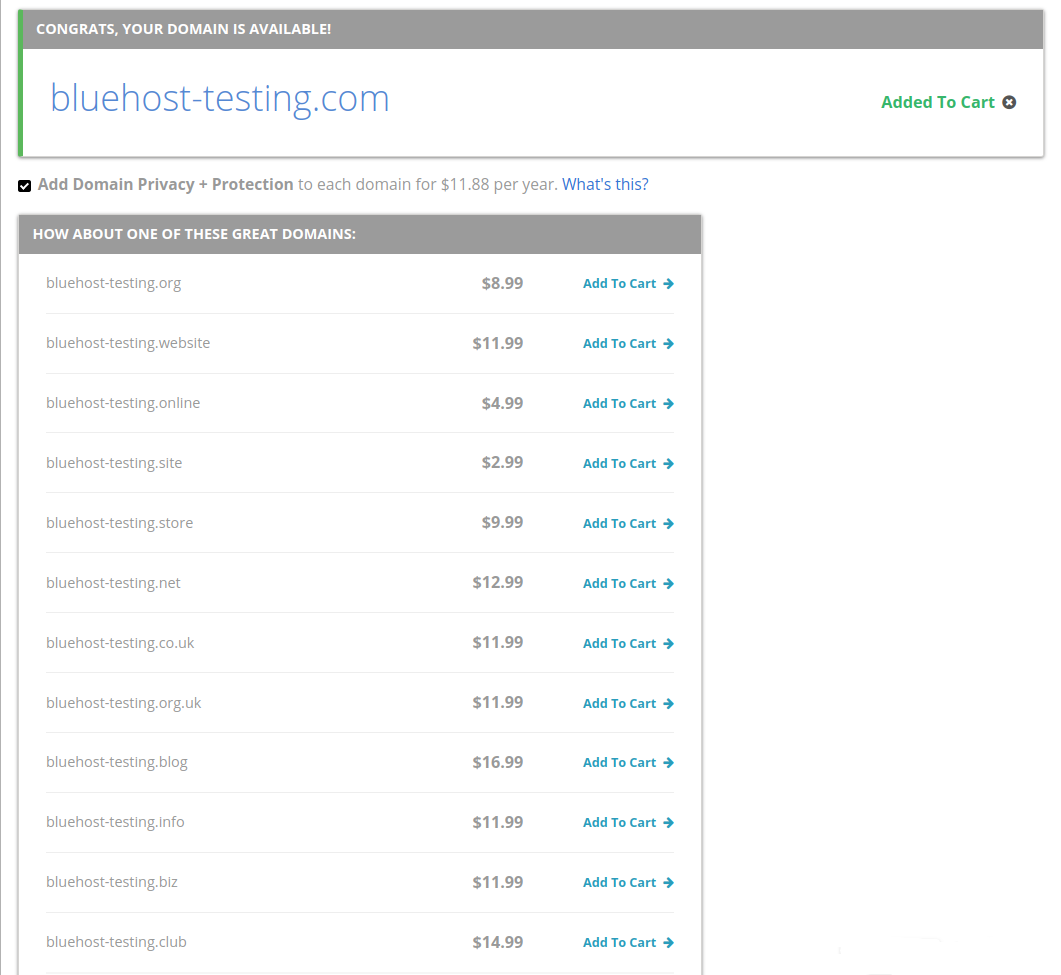Image resolution: width=1061 pixels, height=975 pixels.
Task: Click the $2.99 price for .site
Action: [x=502, y=463]
